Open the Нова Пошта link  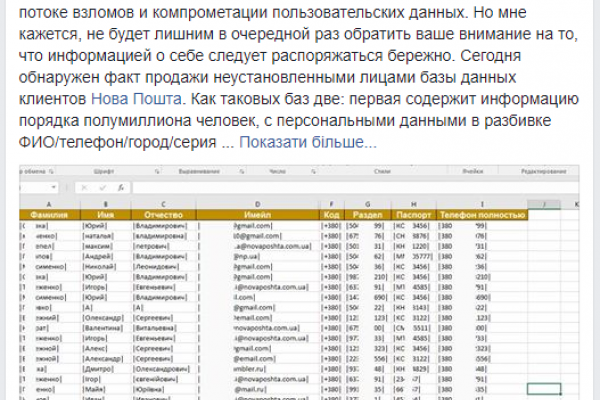(136, 99)
